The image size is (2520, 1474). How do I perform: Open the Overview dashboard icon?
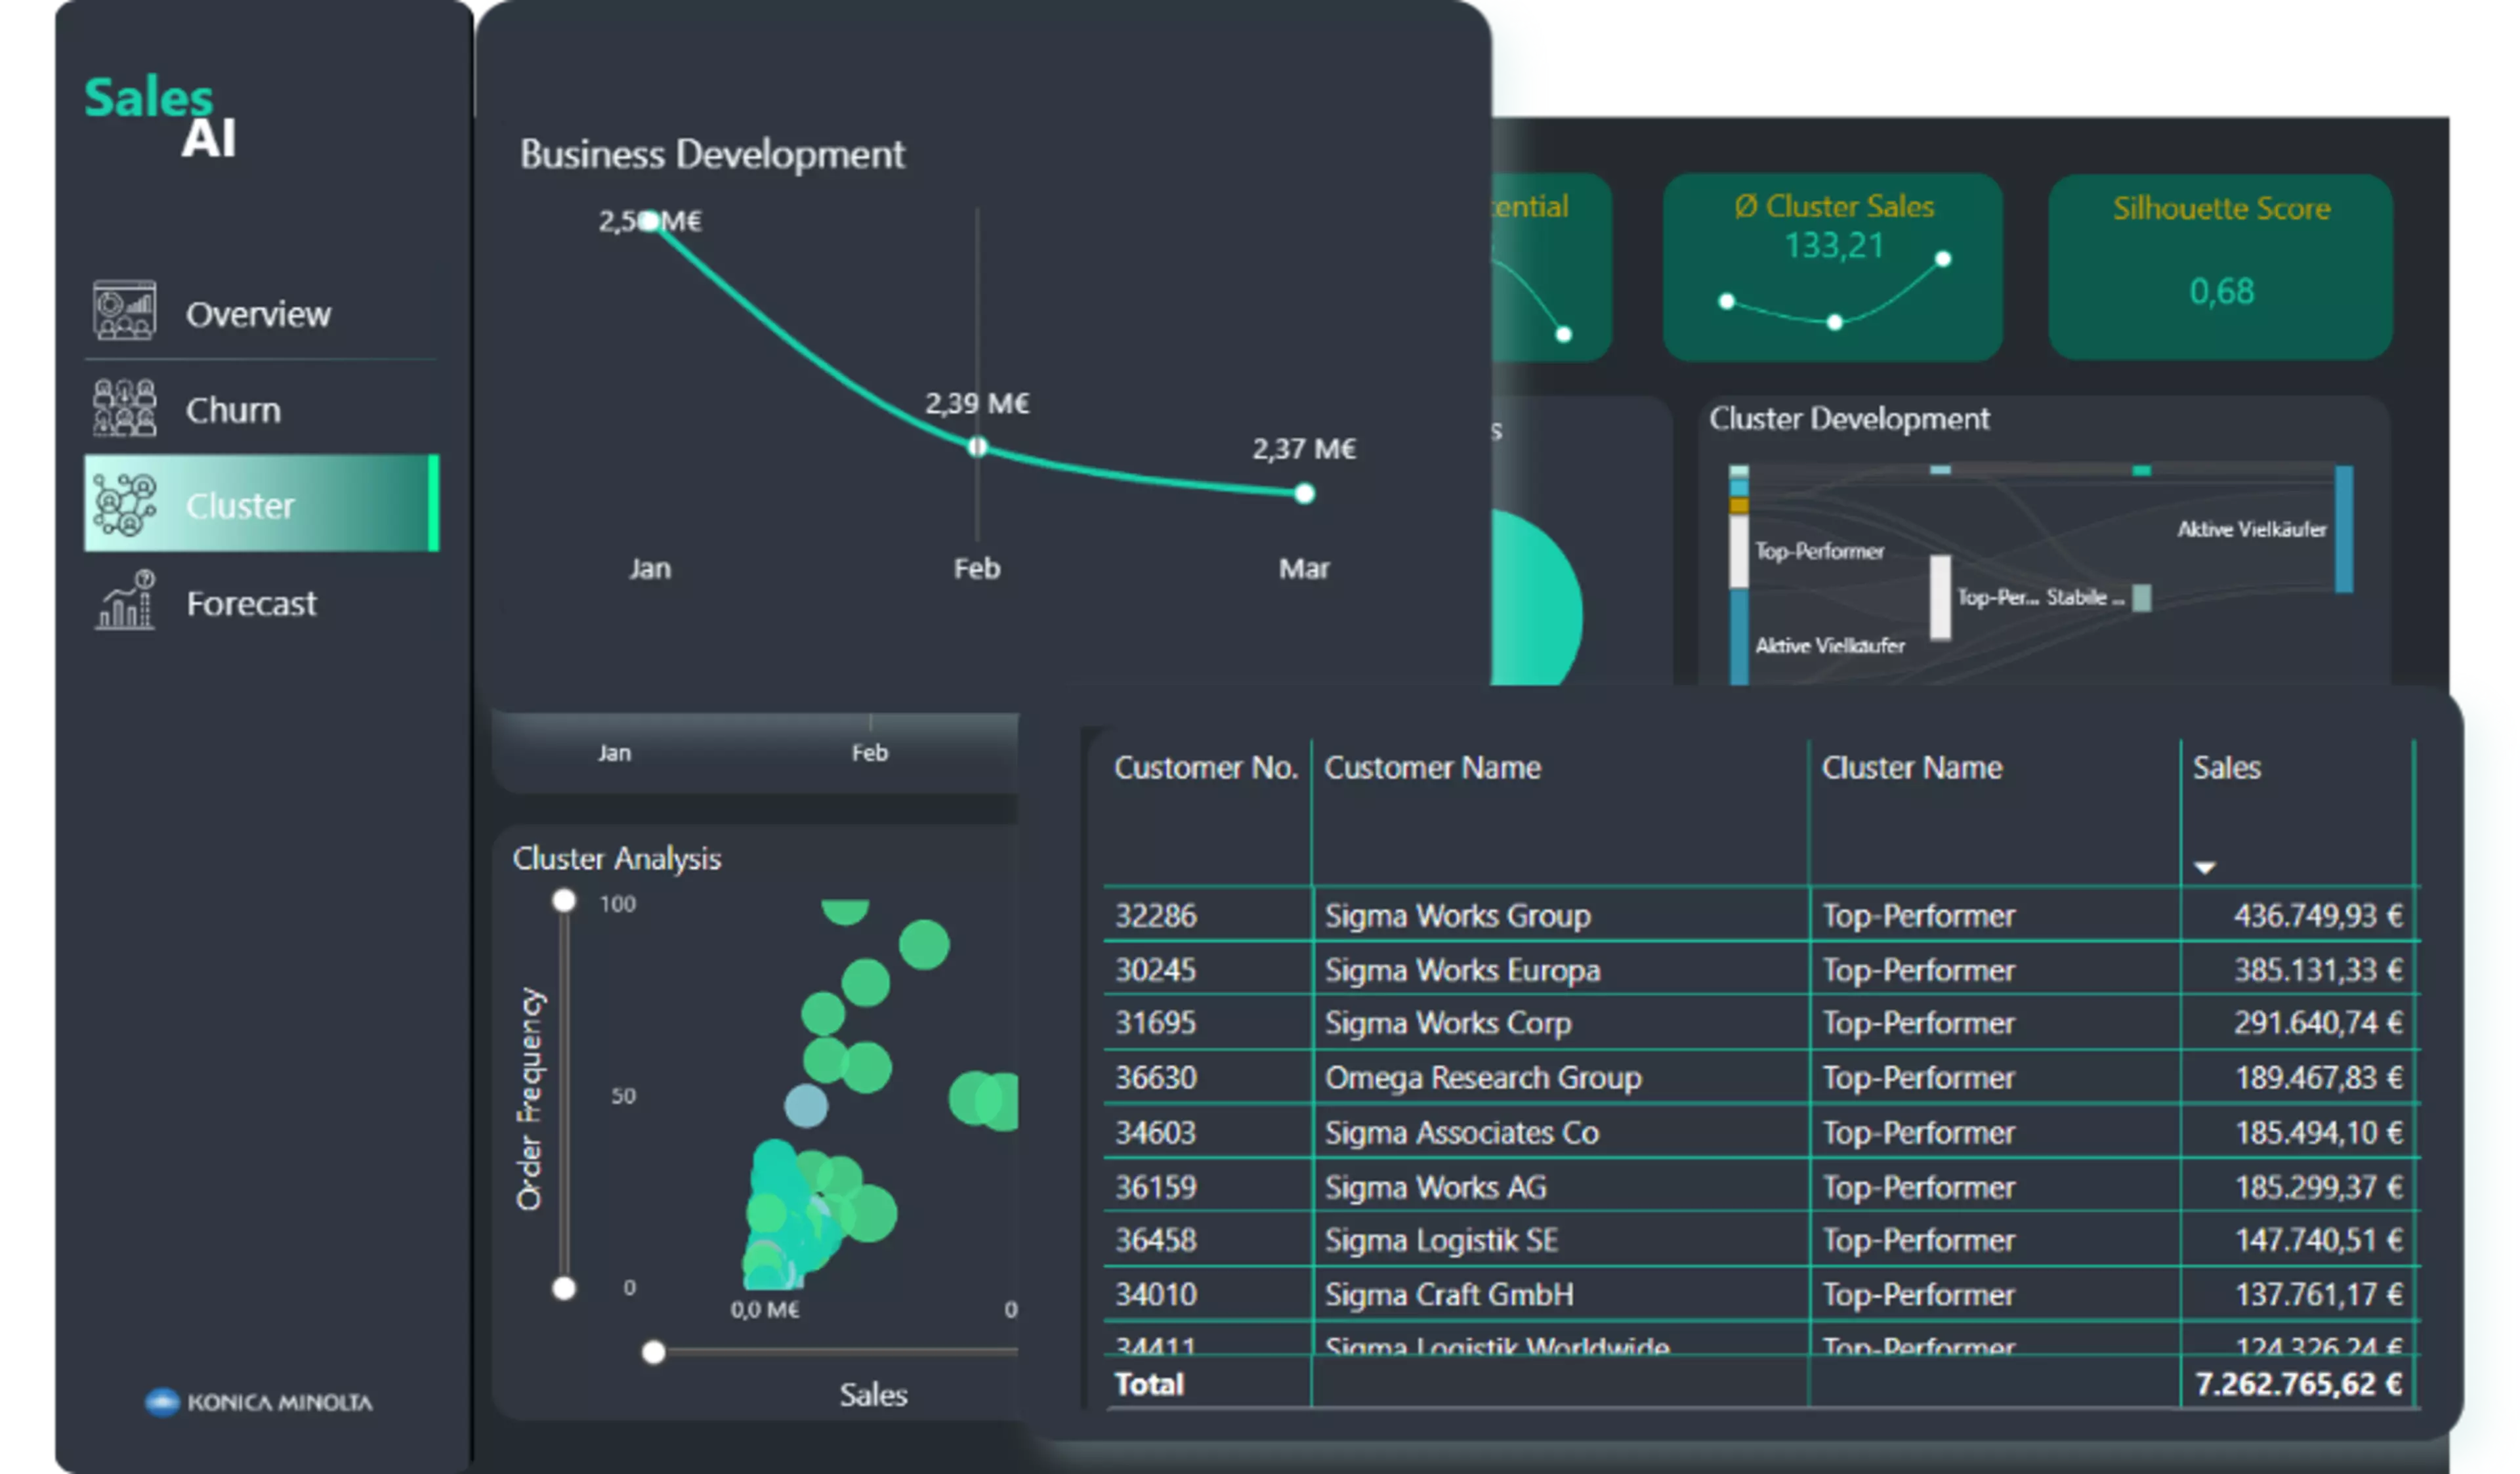[x=124, y=311]
